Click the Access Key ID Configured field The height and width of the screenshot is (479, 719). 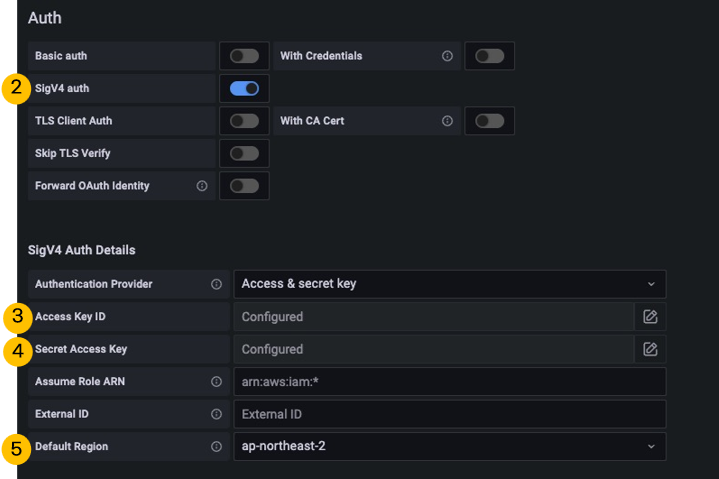pos(434,317)
